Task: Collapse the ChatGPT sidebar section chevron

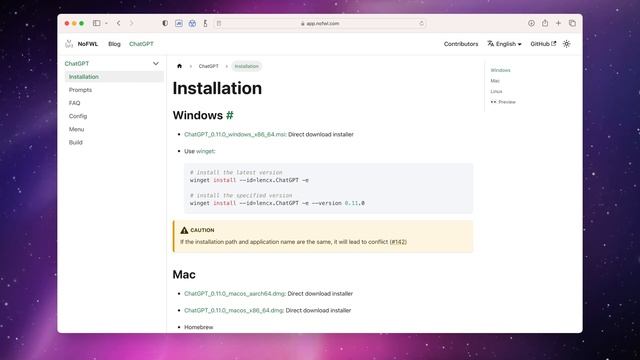Action: (156, 64)
